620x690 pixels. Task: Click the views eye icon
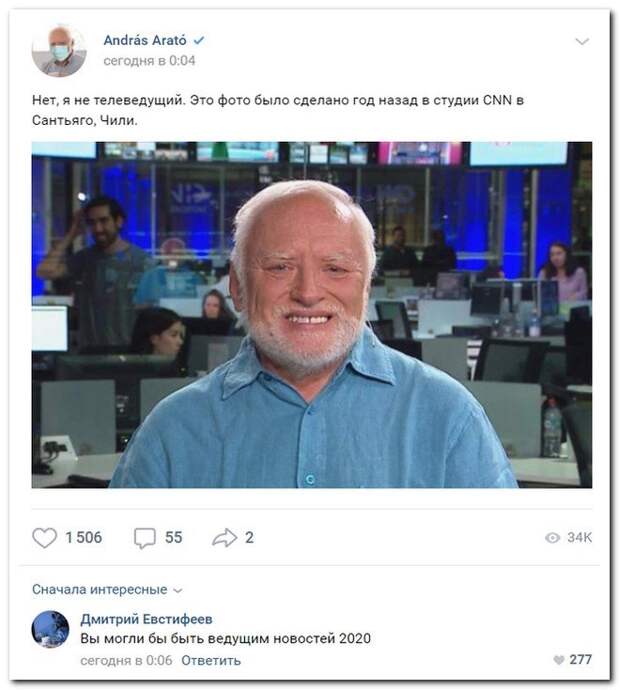tap(552, 538)
